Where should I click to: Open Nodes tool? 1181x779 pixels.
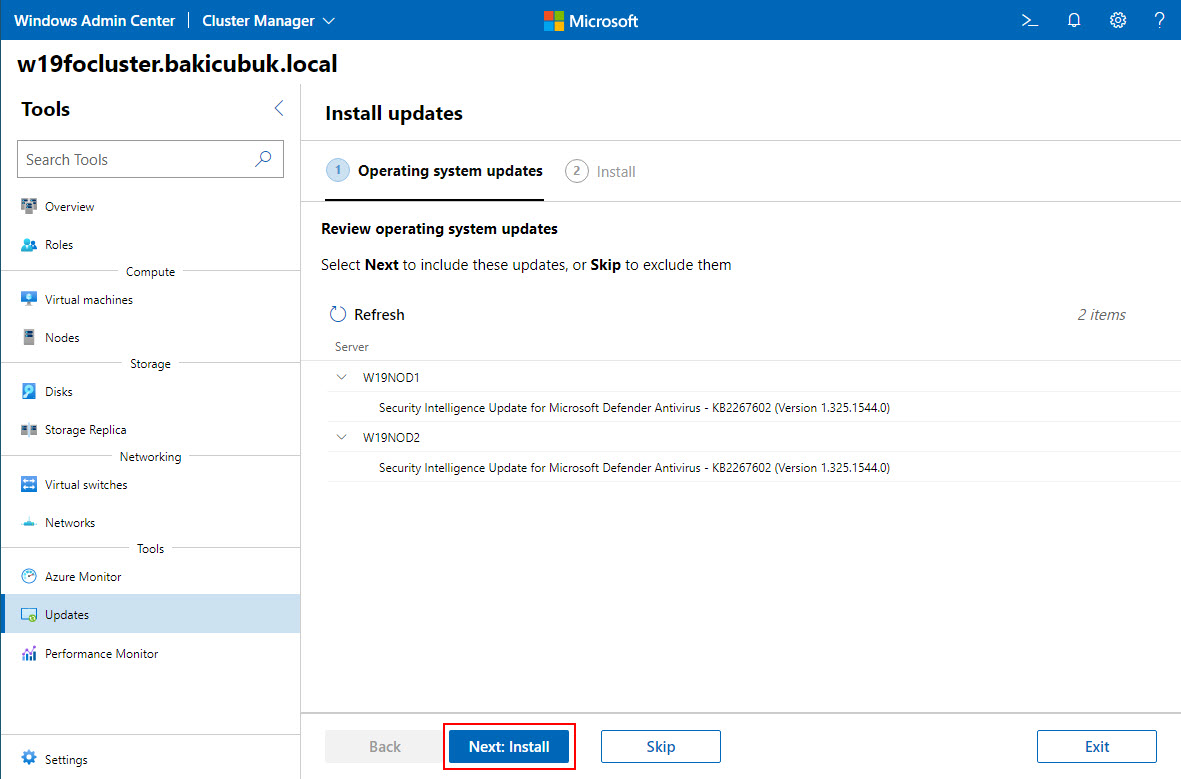(62, 338)
